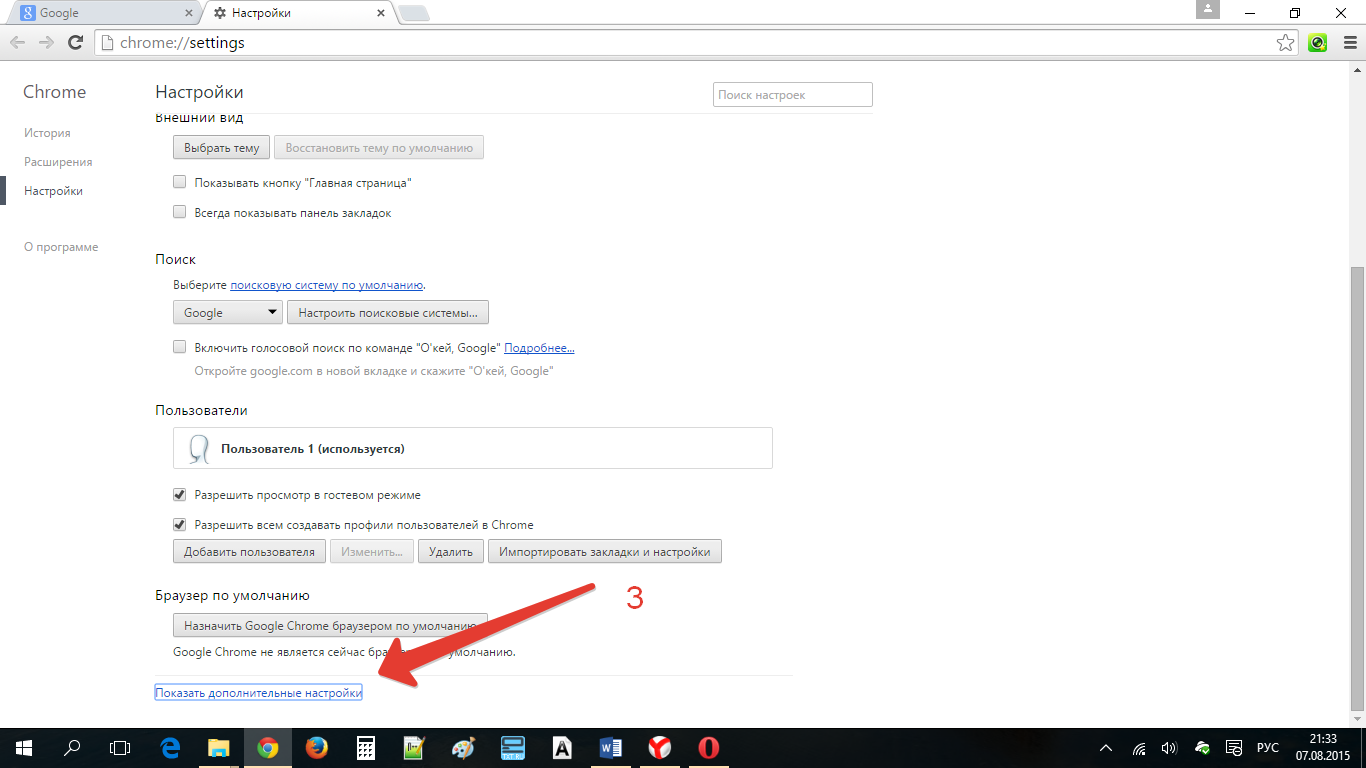The width and height of the screenshot is (1366, 768).
Task: Click Настроить поисковые системы button
Action: coord(387,312)
